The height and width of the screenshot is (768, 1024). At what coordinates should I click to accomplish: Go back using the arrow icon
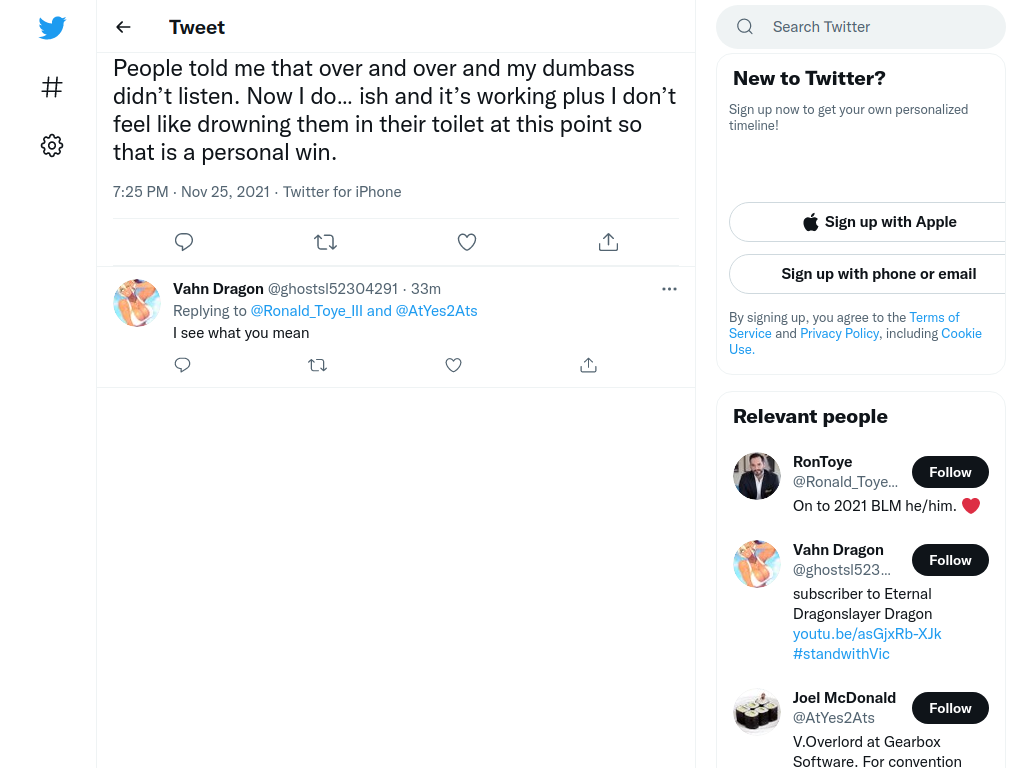123,27
